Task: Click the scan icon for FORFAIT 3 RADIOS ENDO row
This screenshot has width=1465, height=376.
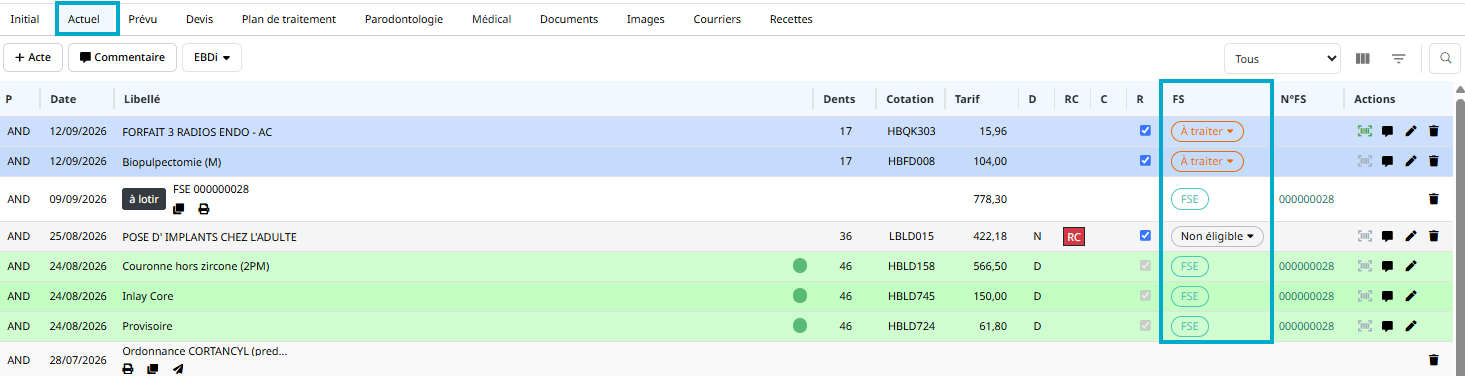Action: point(1364,131)
